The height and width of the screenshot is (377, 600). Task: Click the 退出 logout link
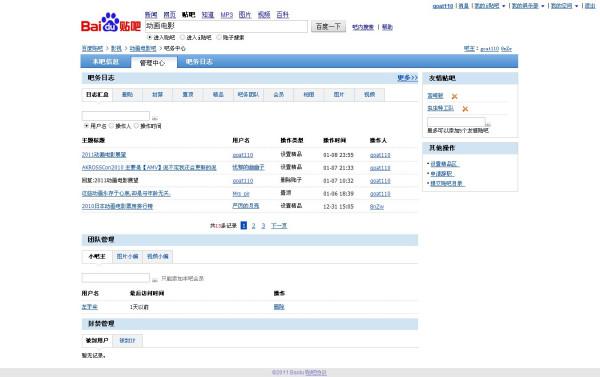tap(590, 6)
